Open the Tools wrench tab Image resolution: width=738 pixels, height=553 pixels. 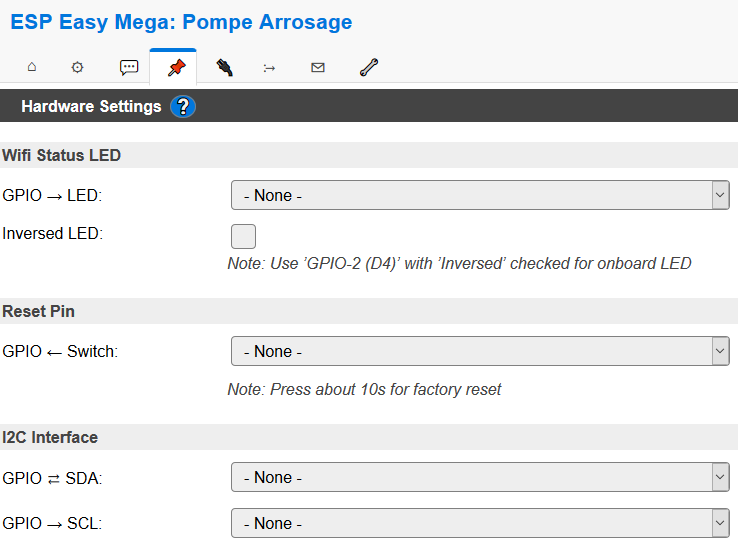coord(368,67)
